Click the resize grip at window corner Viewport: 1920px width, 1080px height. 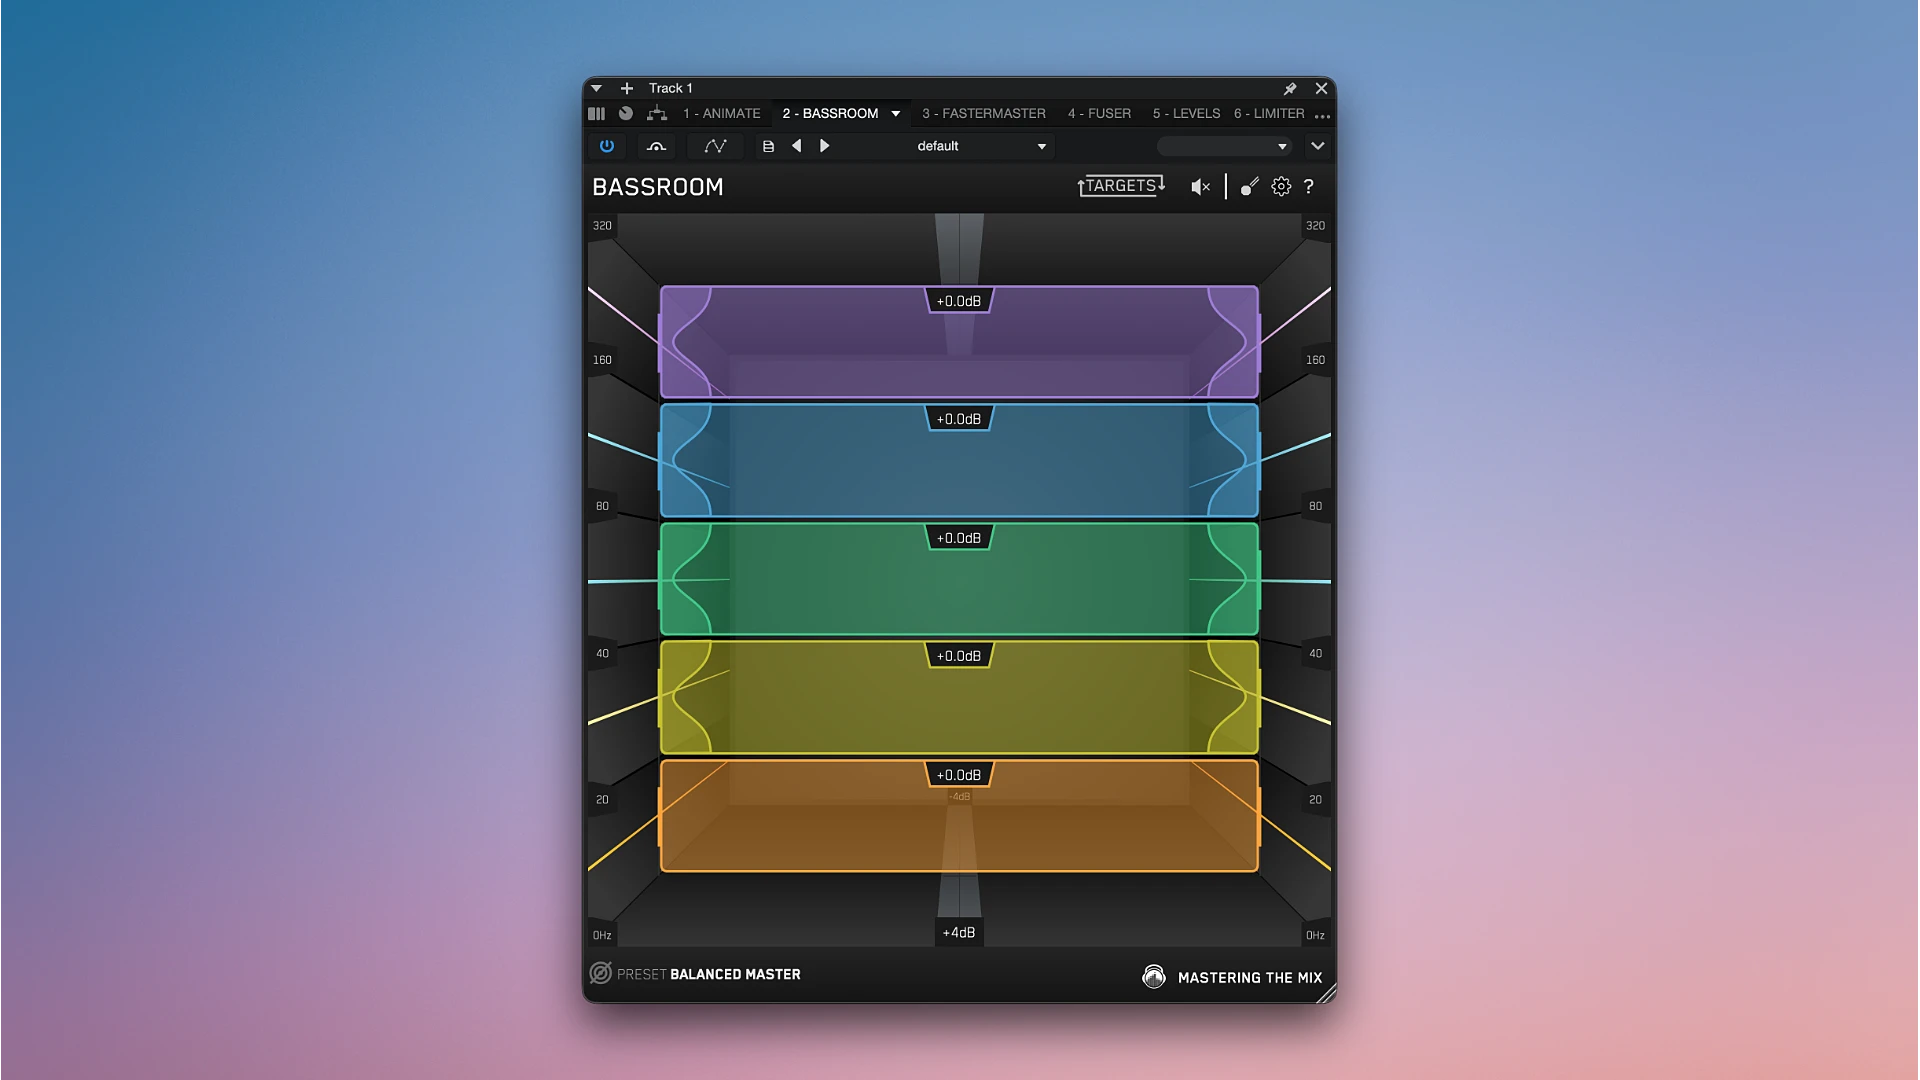tap(1327, 993)
